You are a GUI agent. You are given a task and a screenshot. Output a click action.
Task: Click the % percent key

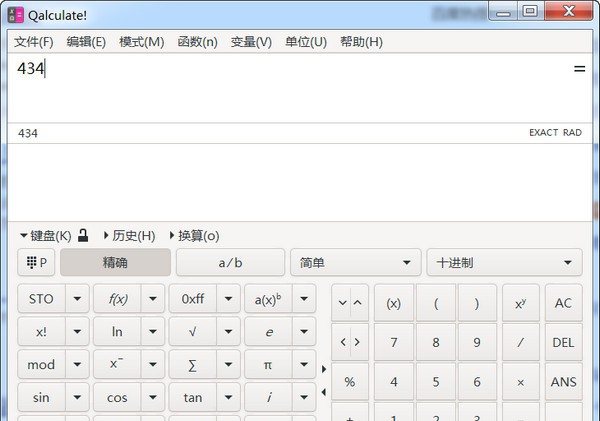pos(350,382)
